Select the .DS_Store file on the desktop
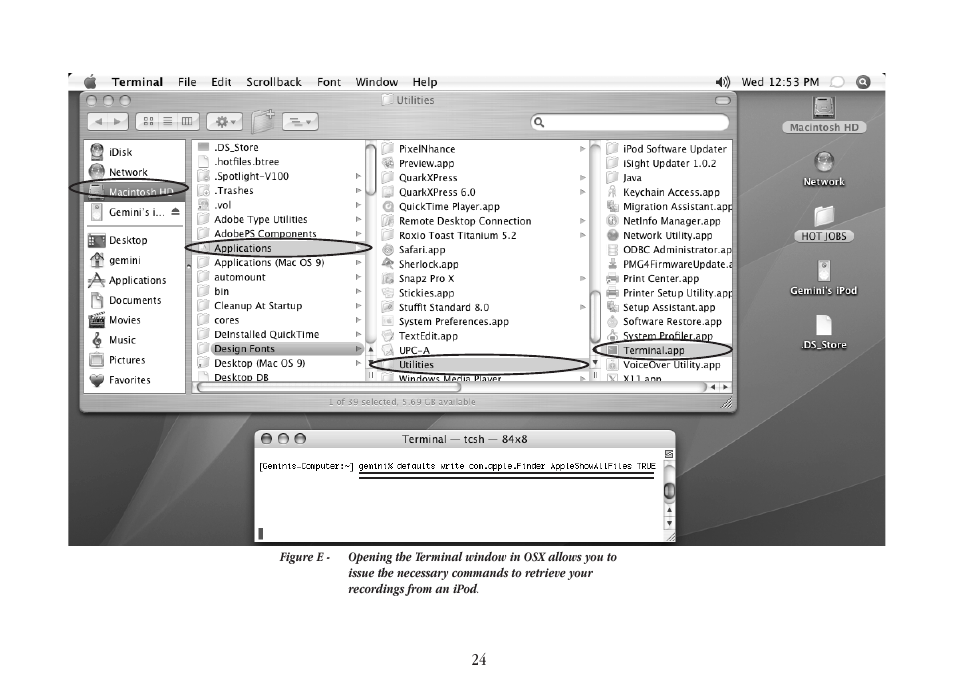 click(824, 332)
